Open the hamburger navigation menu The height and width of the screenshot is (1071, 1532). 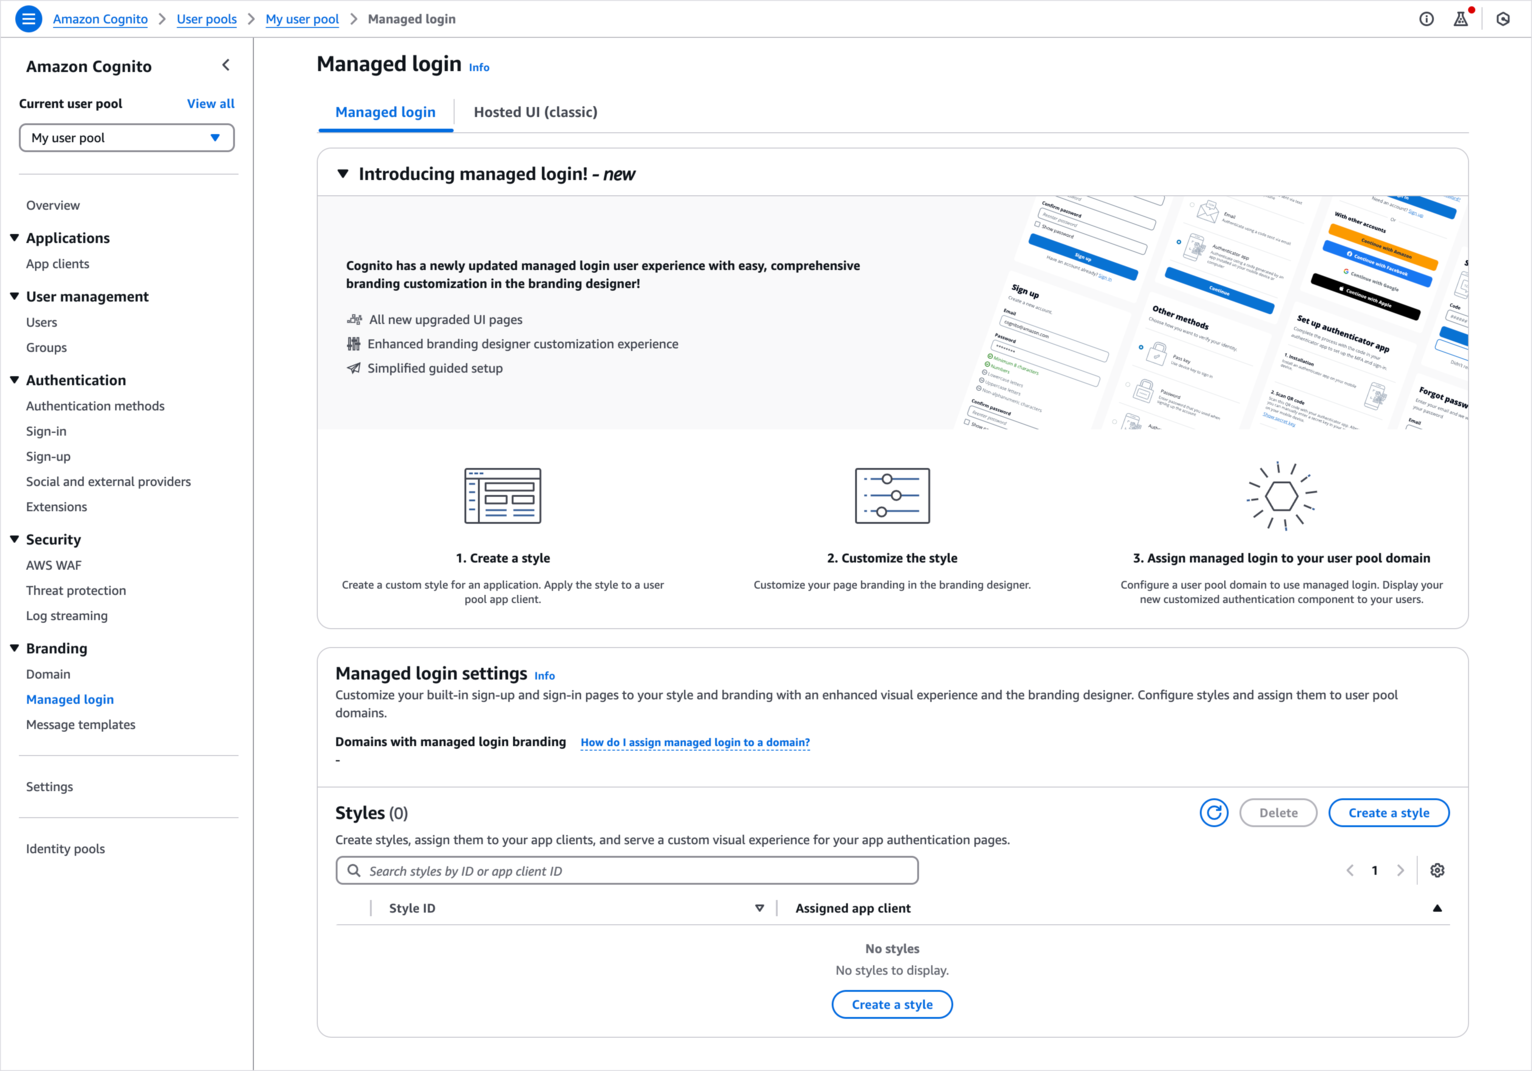[x=28, y=19]
